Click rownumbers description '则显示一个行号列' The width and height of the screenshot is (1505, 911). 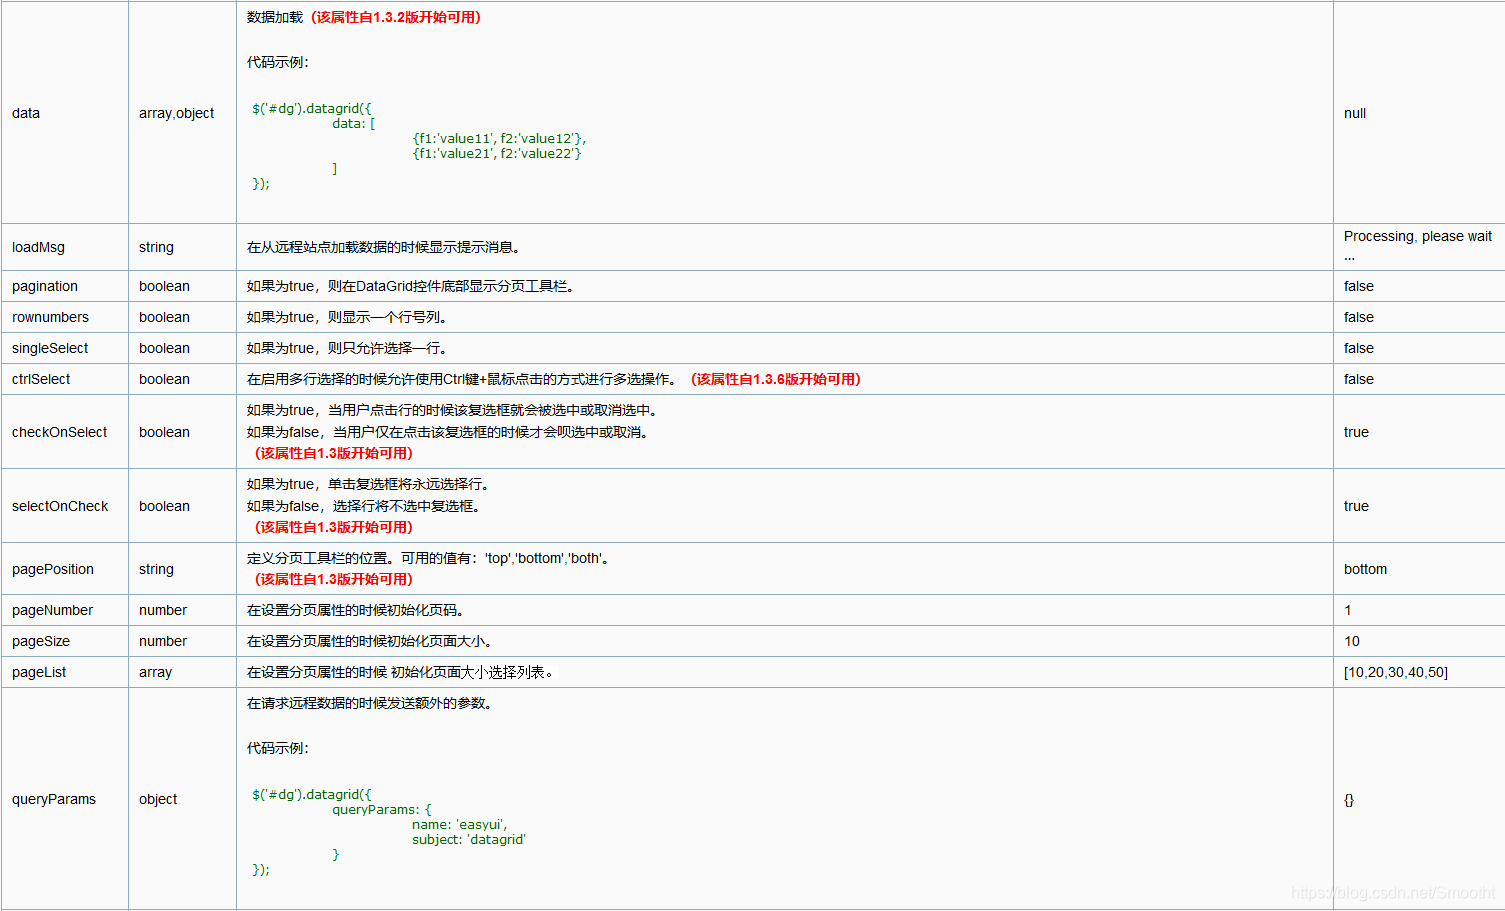click(x=347, y=317)
